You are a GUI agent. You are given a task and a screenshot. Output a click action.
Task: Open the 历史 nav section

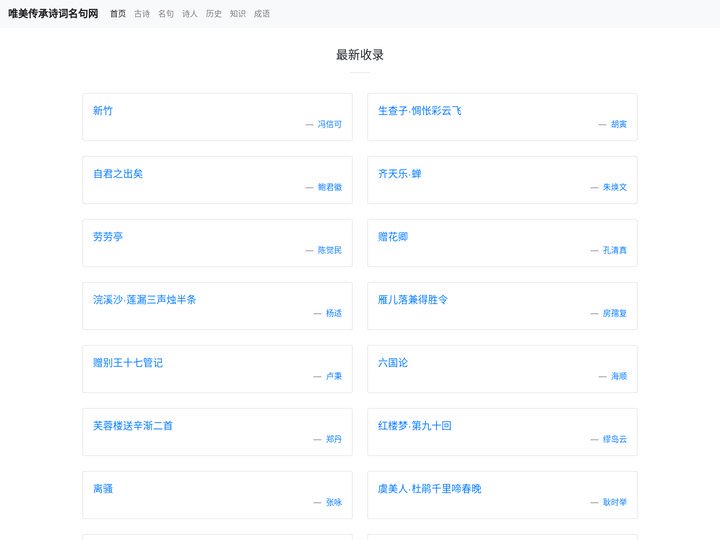pyautogui.click(x=214, y=14)
